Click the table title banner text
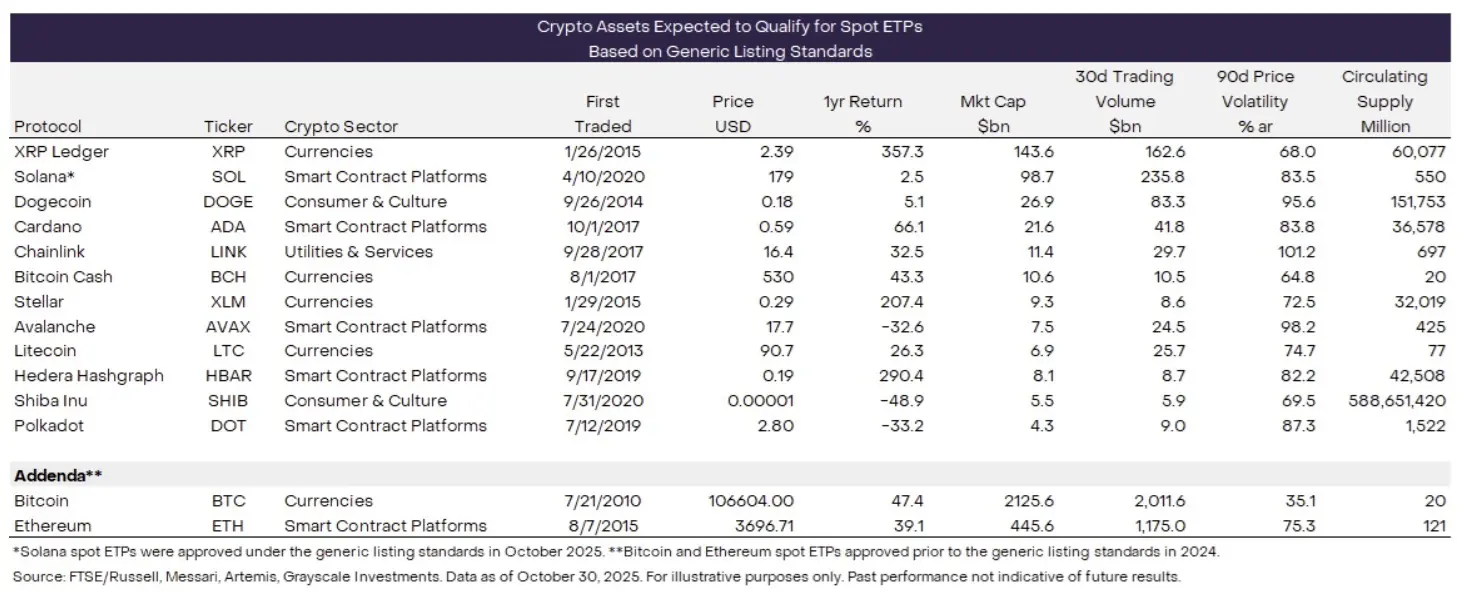 click(x=730, y=39)
